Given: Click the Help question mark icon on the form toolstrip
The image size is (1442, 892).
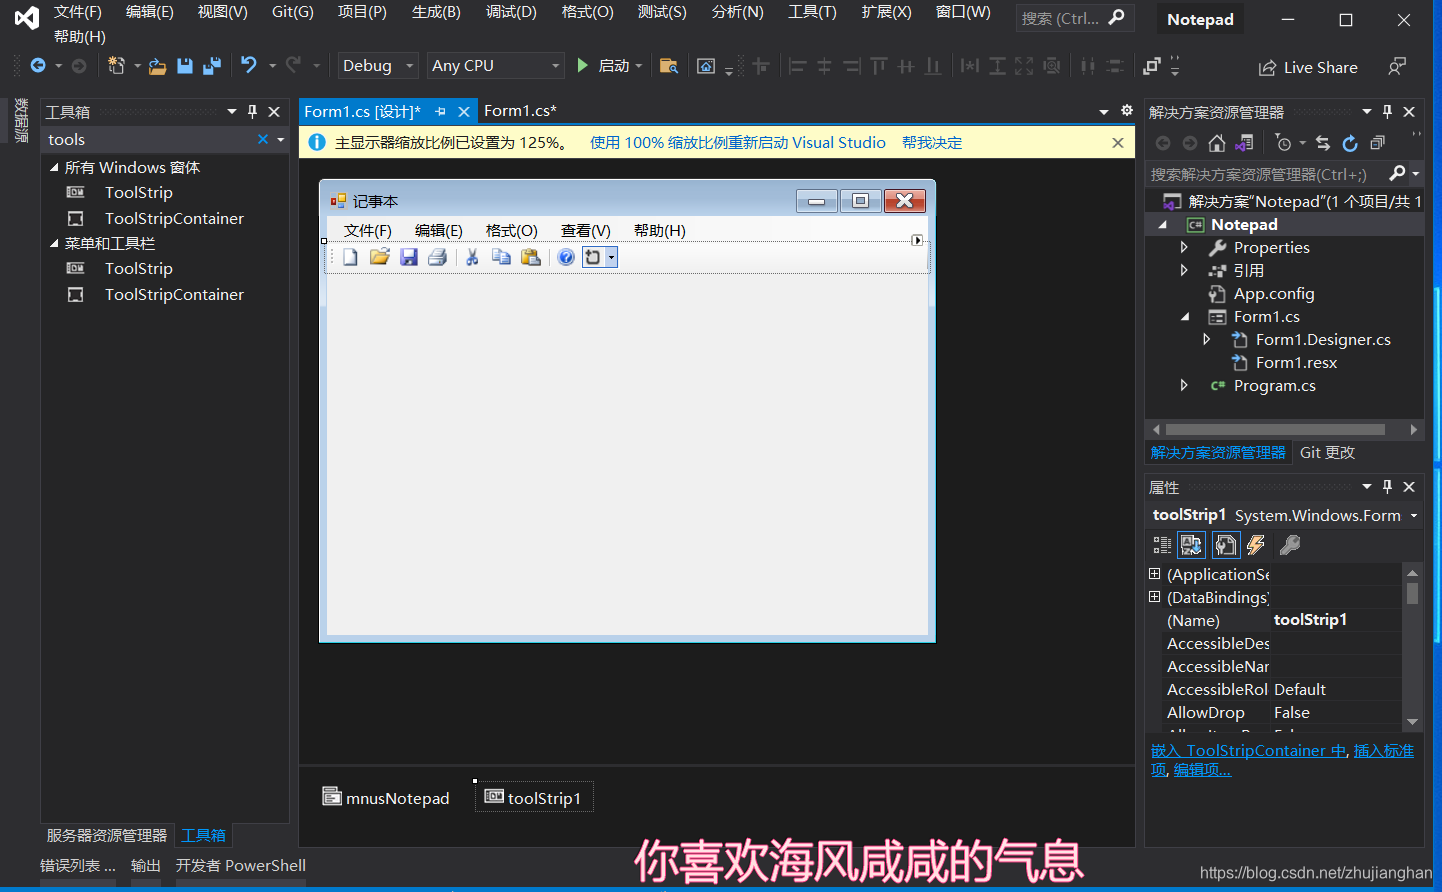Looking at the screenshot, I should [x=566, y=257].
